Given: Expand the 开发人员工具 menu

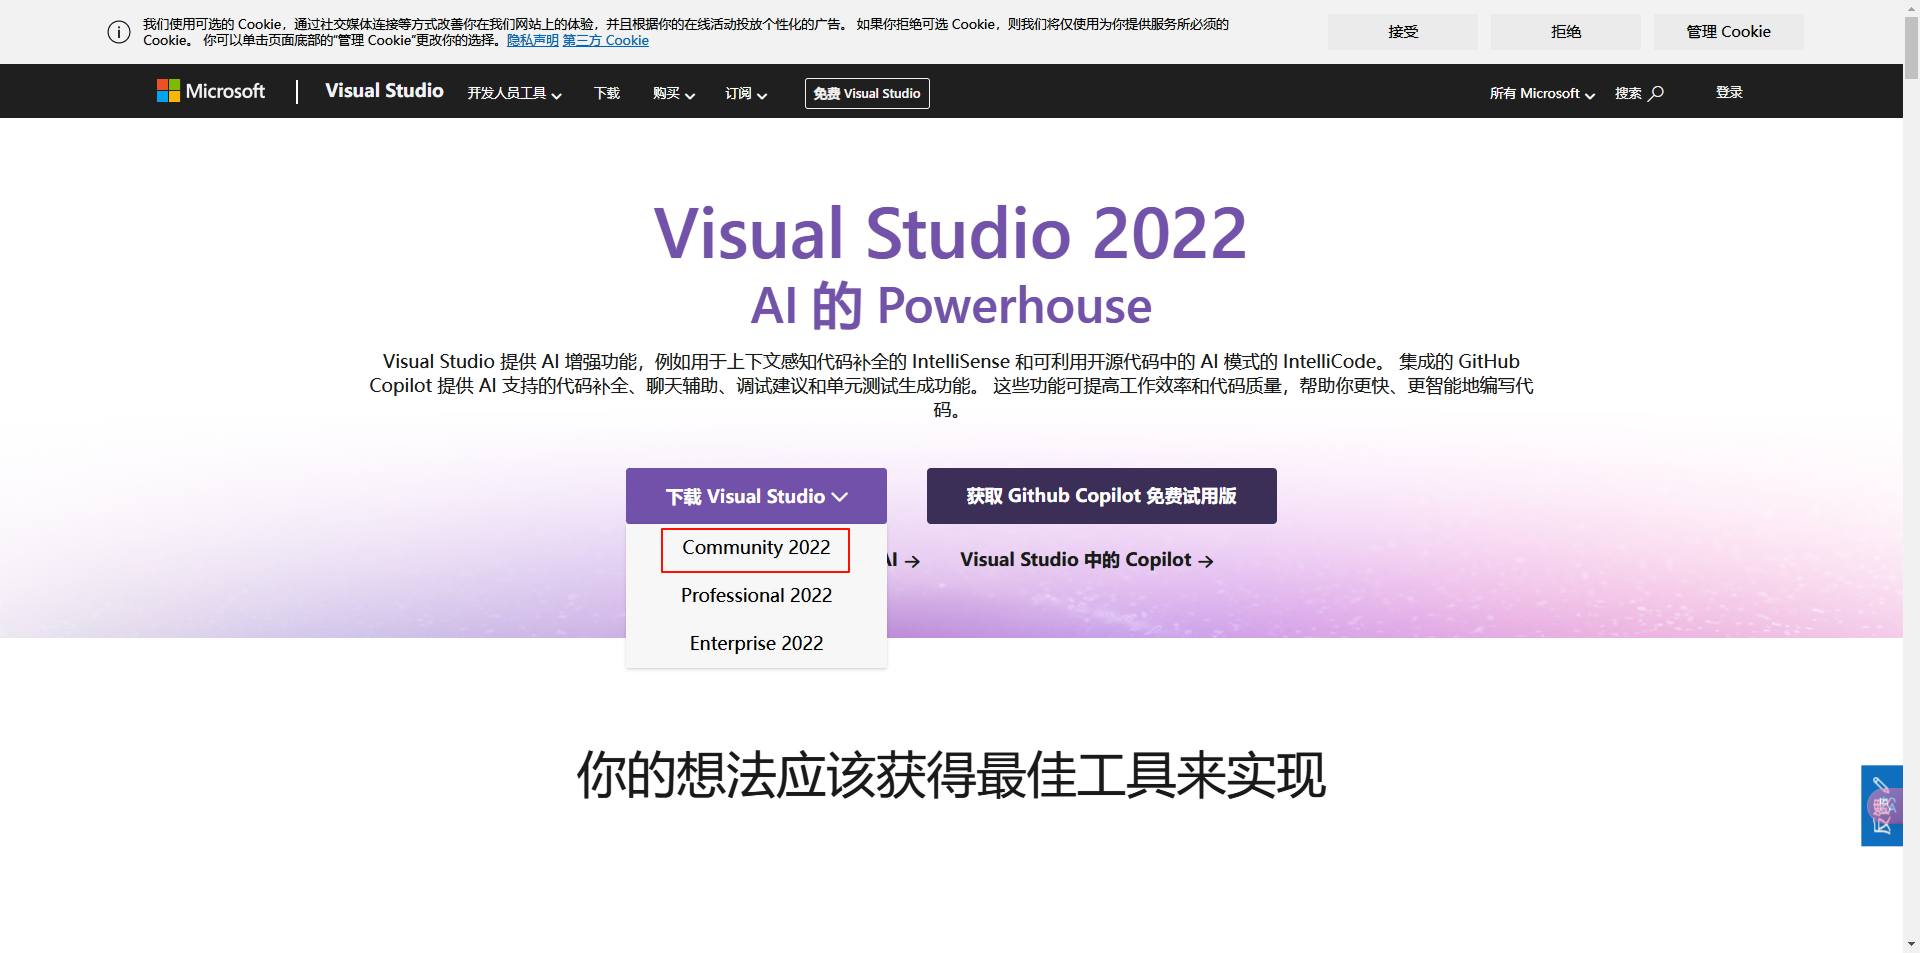Looking at the screenshot, I should [515, 93].
